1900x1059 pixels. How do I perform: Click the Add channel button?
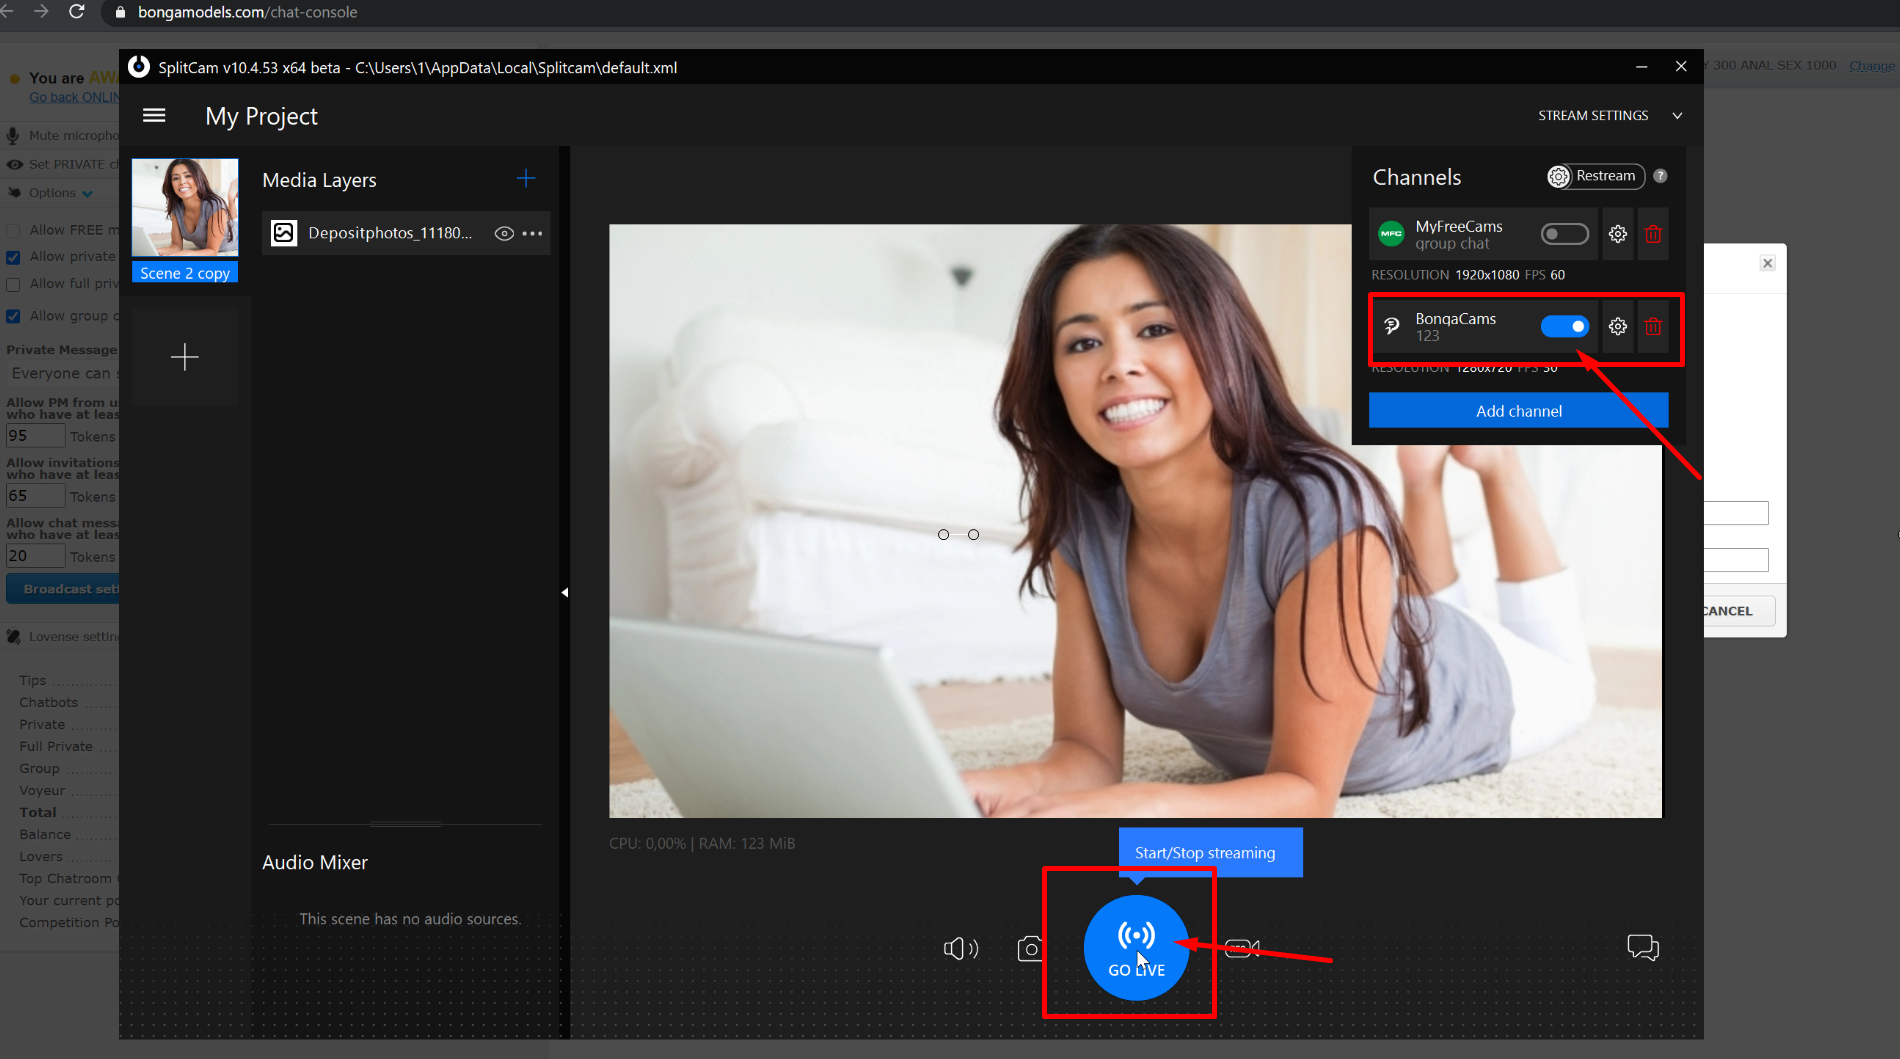1517,411
